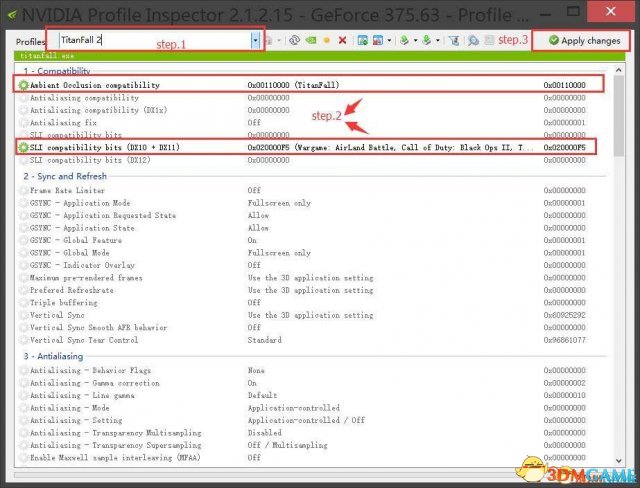Collapse the '2 - Sync and Refresh' section
Viewport: 640px width, 488px height.
(65, 176)
